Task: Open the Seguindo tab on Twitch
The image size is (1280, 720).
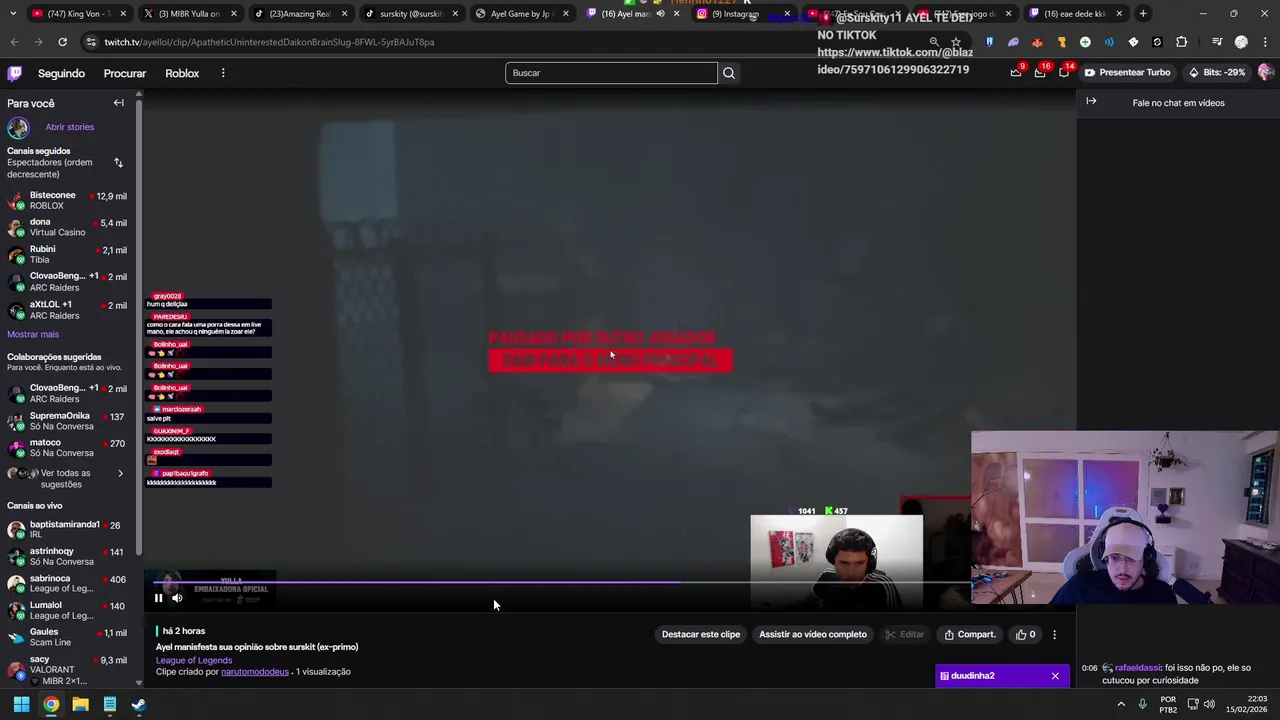Action: coord(61,73)
